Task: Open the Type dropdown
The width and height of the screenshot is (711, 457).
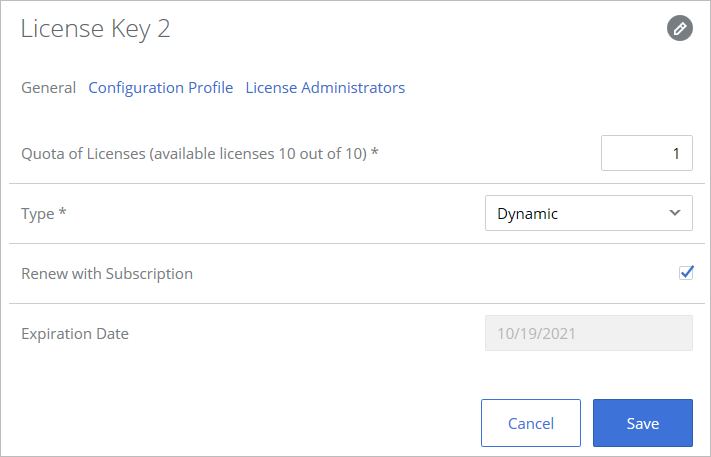Action: [x=588, y=213]
